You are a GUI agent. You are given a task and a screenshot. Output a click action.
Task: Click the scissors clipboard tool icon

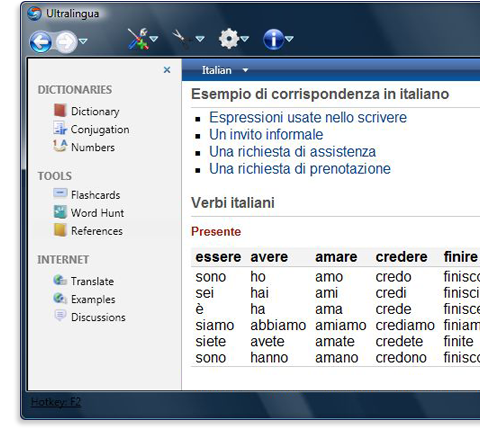tap(182, 39)
